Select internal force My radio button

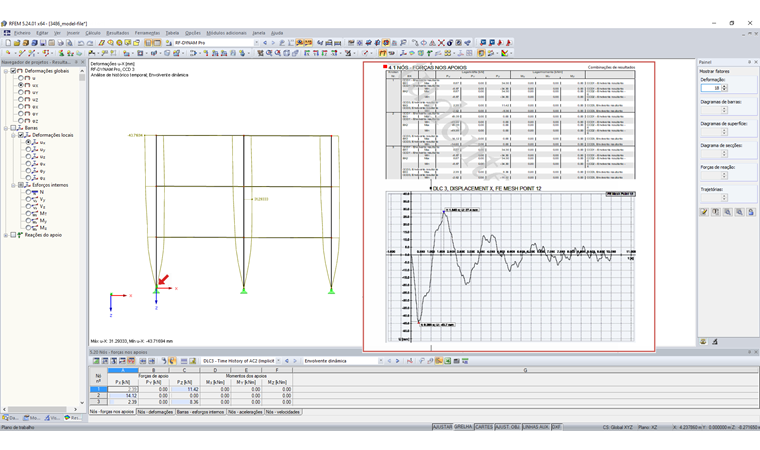[28, 221]
